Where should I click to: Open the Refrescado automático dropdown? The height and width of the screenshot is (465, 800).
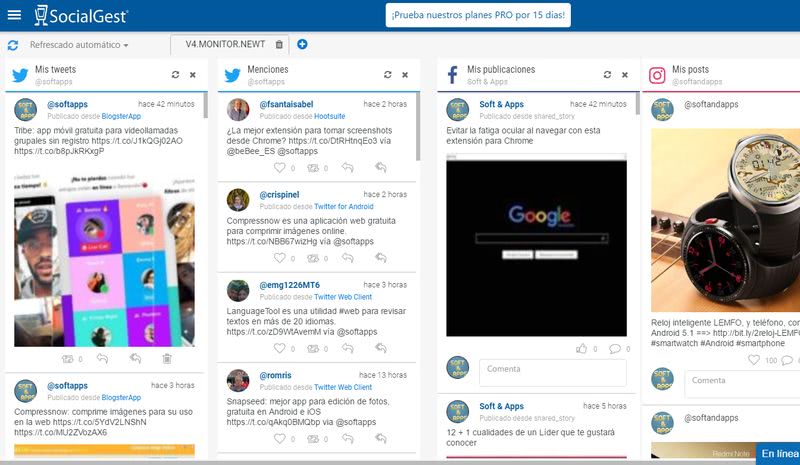coord(79,45)
